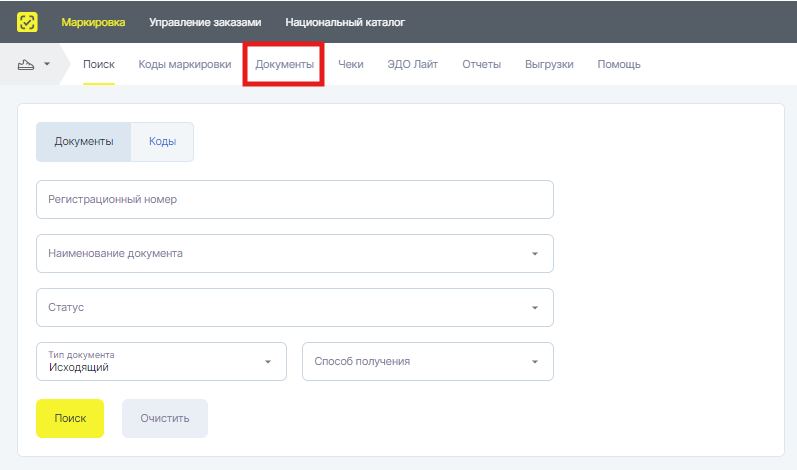Select the Коды search mode toggle

click(162, 142)
